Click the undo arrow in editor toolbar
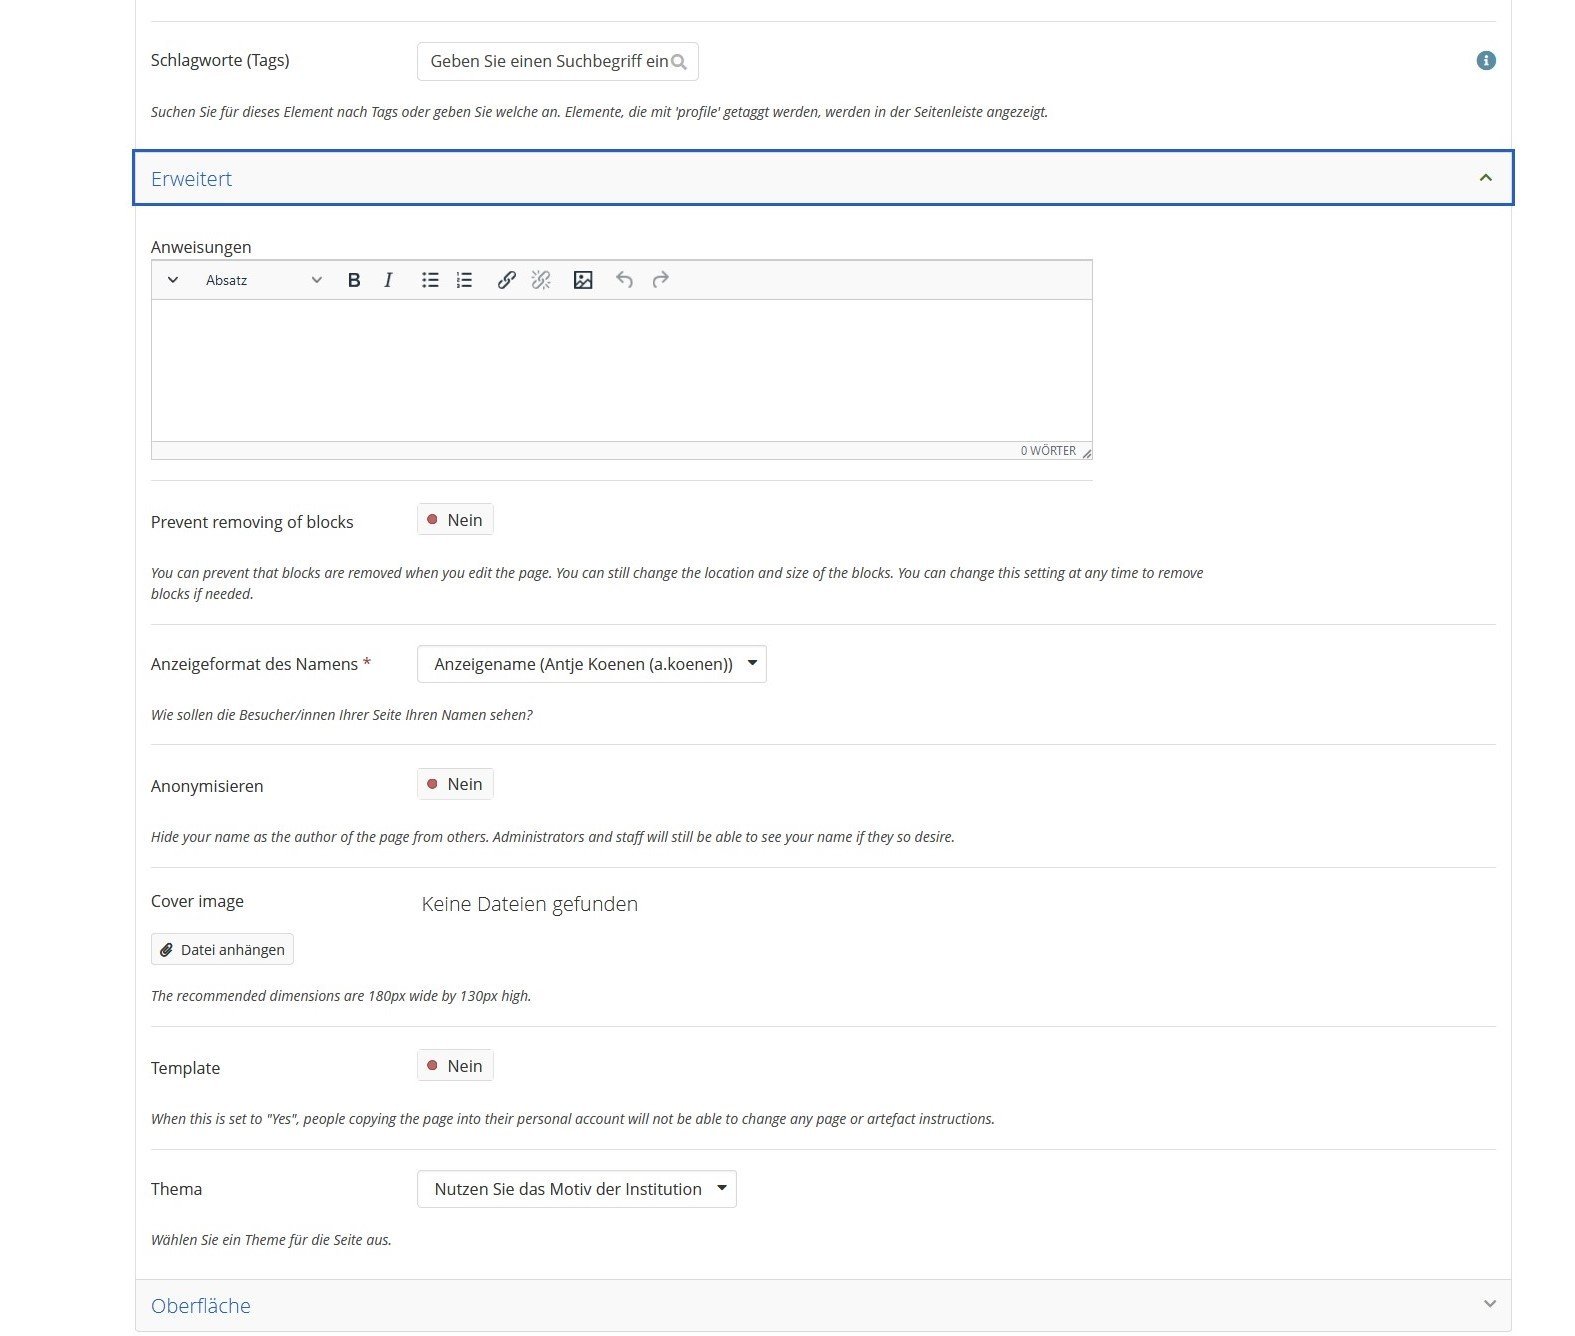Viewport: 1575px width, 1336px height. 625,280
